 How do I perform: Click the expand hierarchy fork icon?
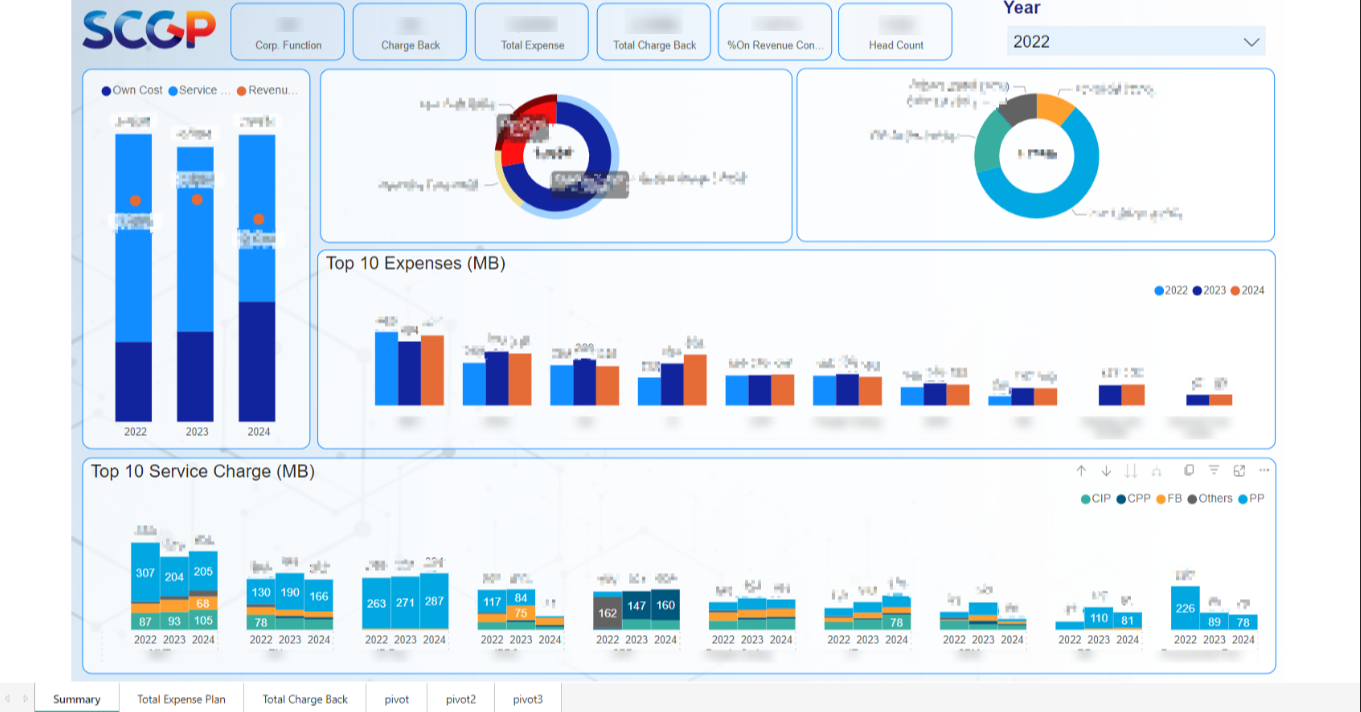pos(1157,471)
